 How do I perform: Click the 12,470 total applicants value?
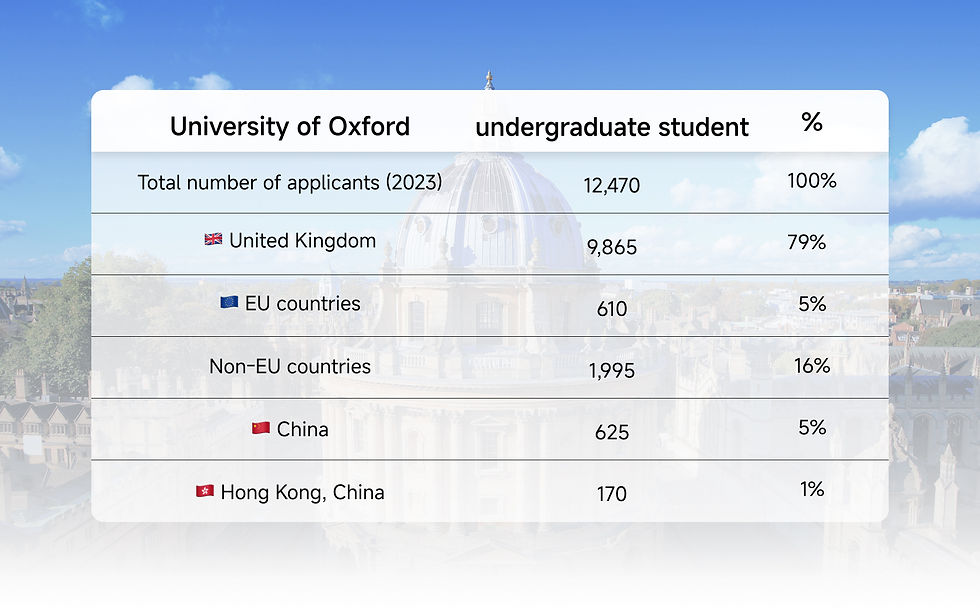[x=612, y=185]
